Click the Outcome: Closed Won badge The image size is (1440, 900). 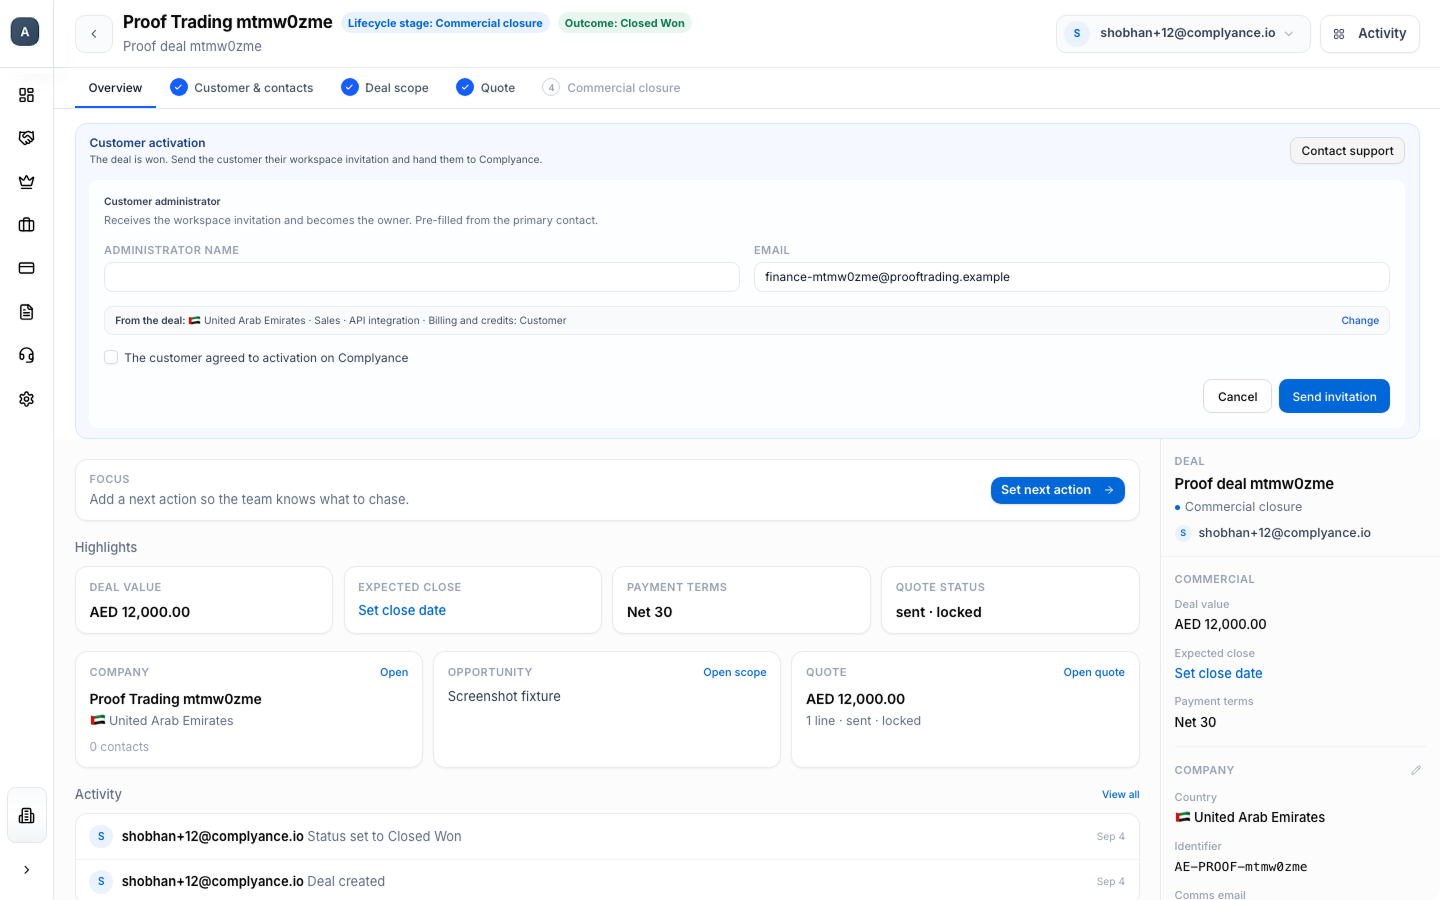pos(624,23)
